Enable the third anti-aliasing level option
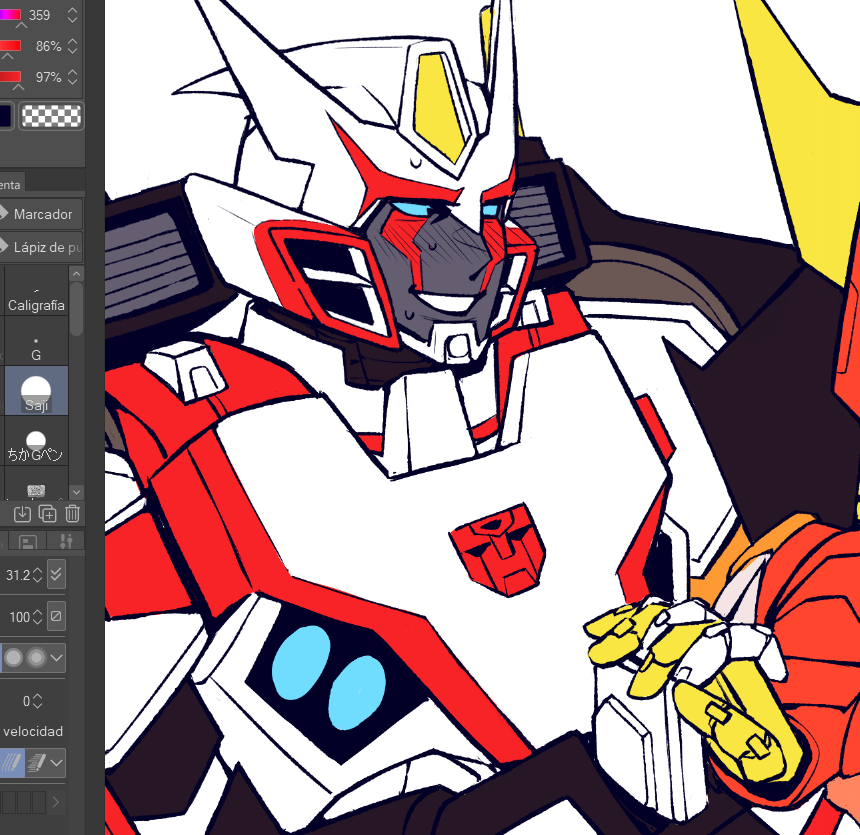This screenshot has height=835, width=860. pos(36,658)
